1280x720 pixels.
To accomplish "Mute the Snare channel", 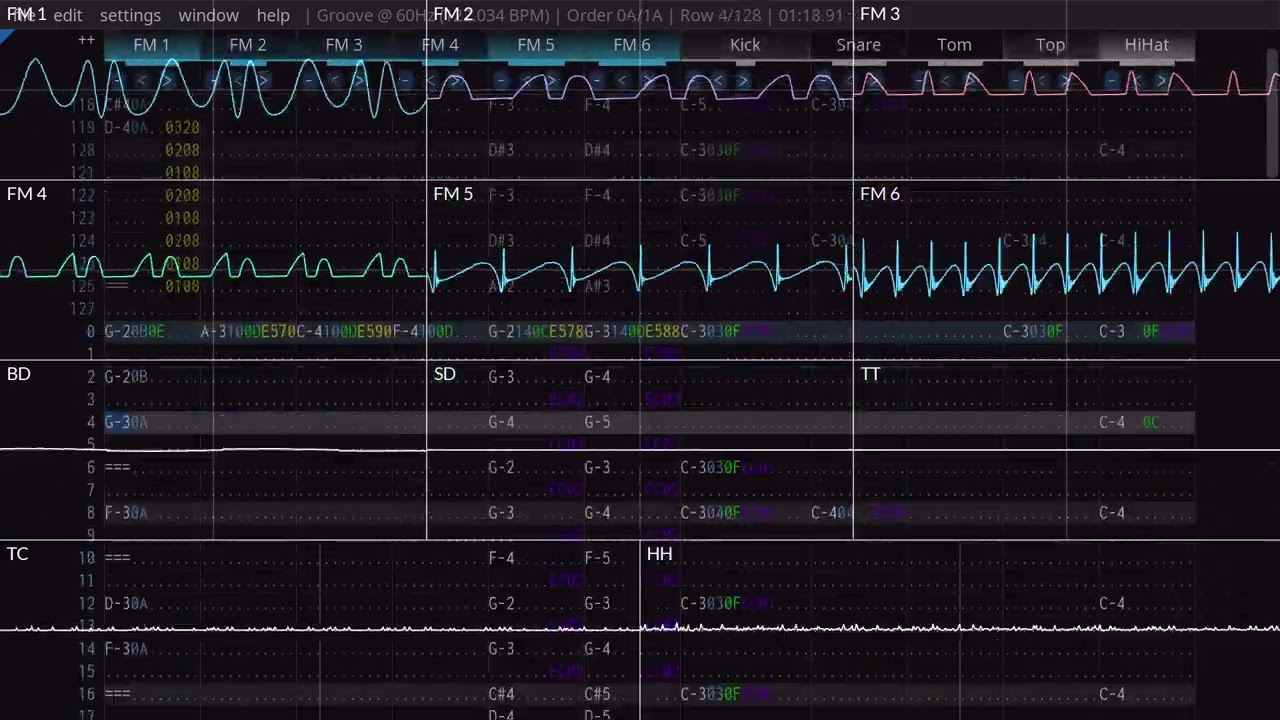I will click(x=858, y=45).
